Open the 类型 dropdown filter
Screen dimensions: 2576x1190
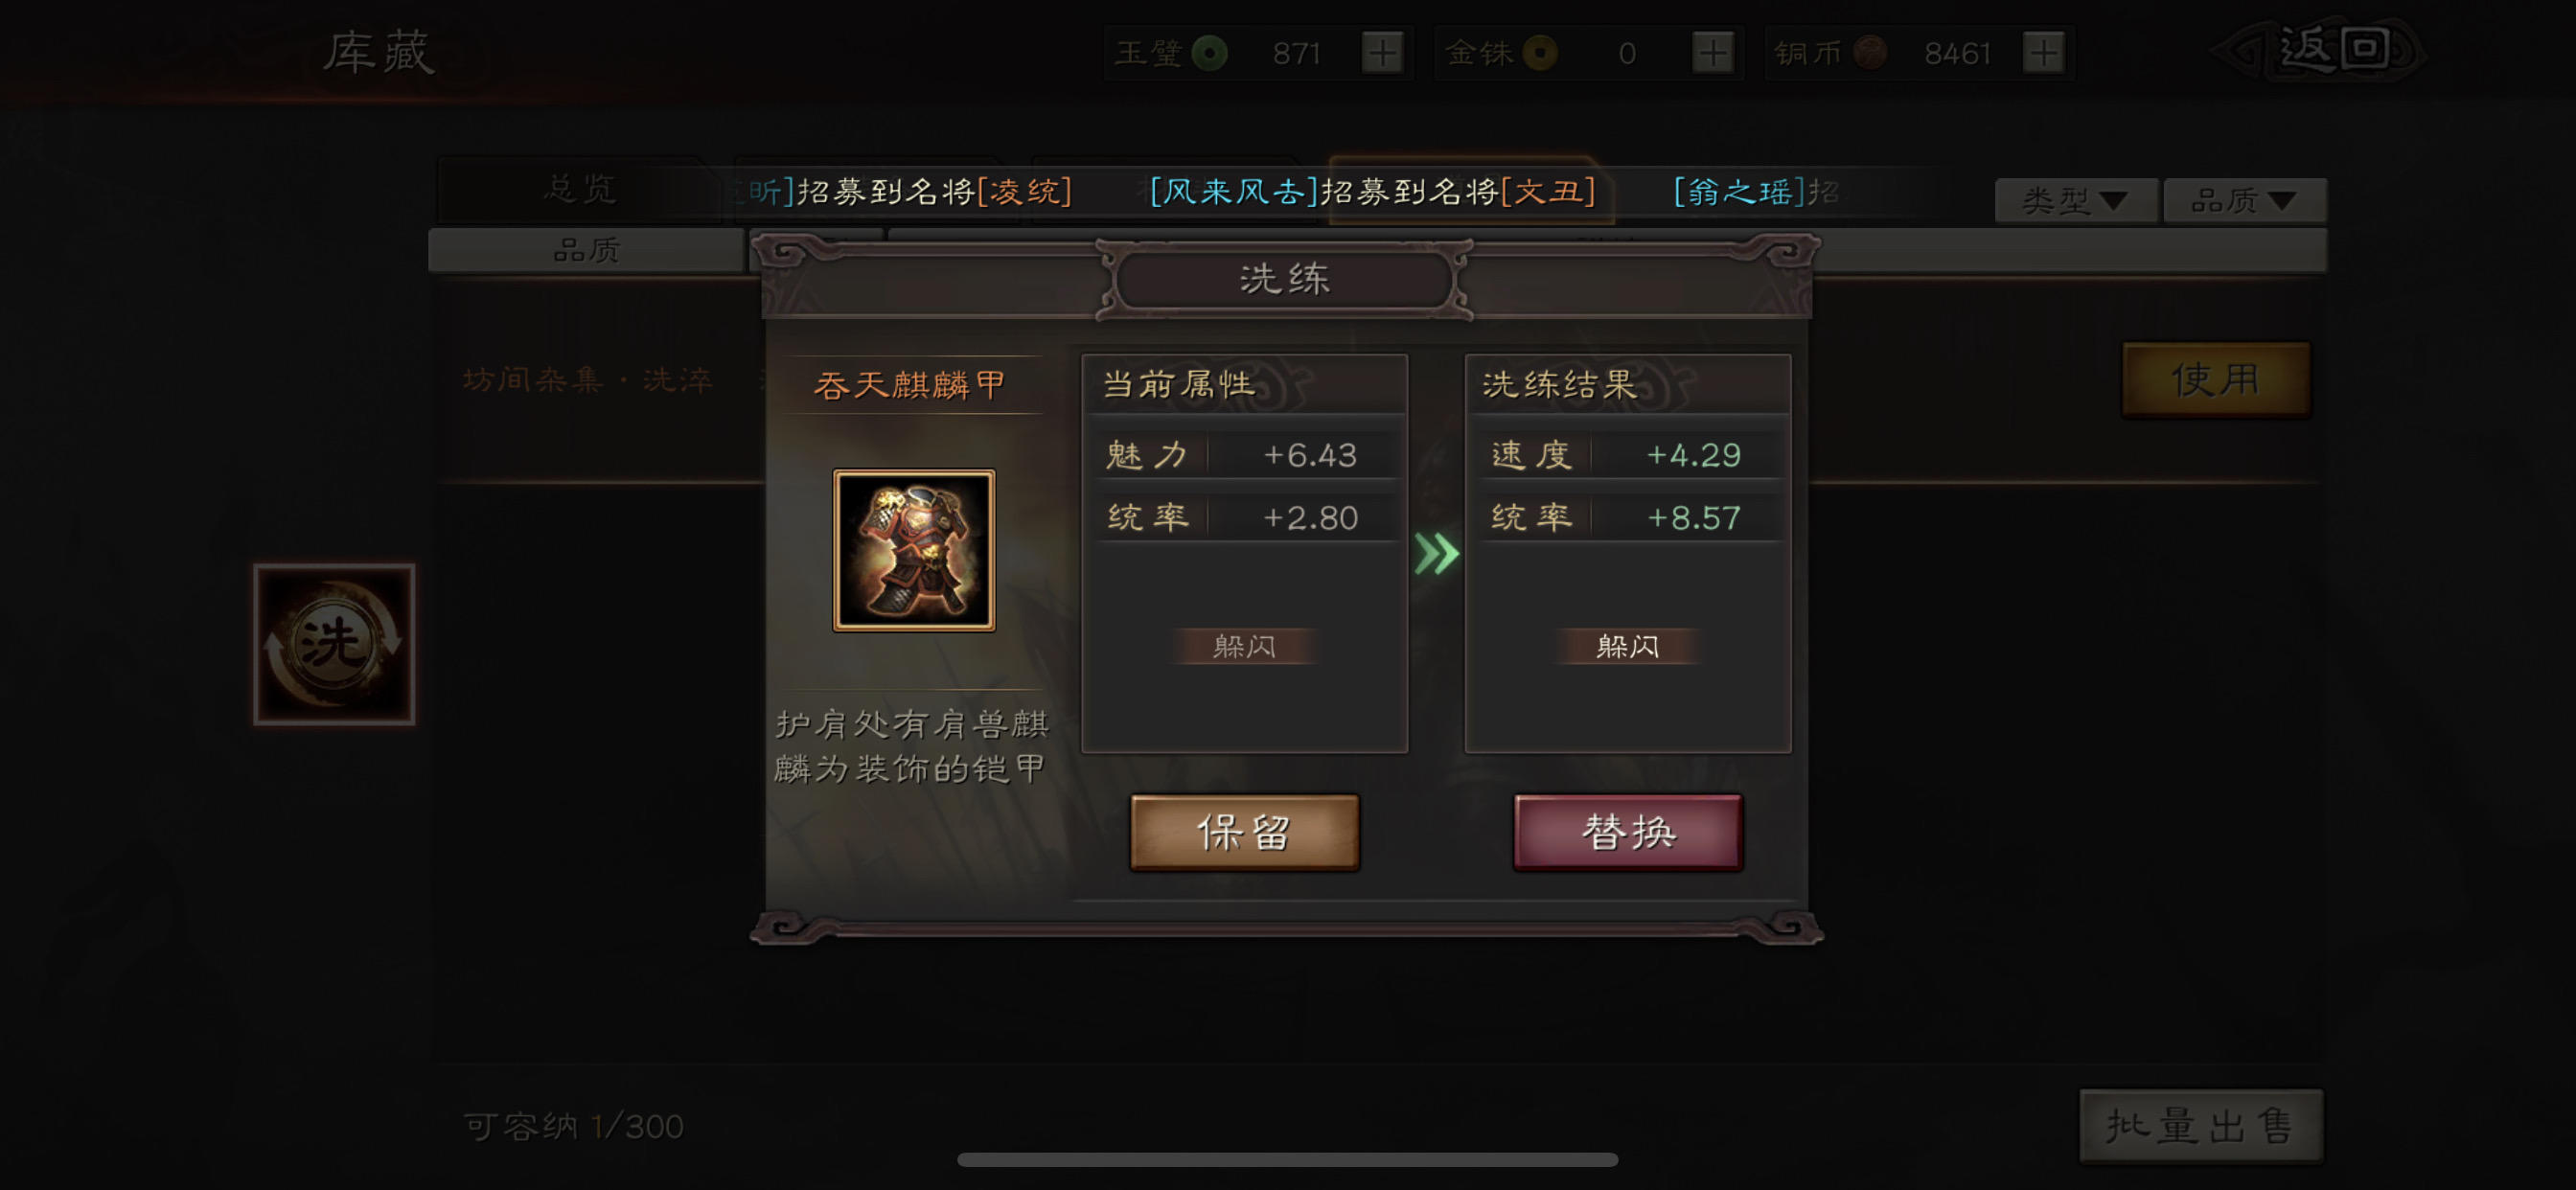2075,201
